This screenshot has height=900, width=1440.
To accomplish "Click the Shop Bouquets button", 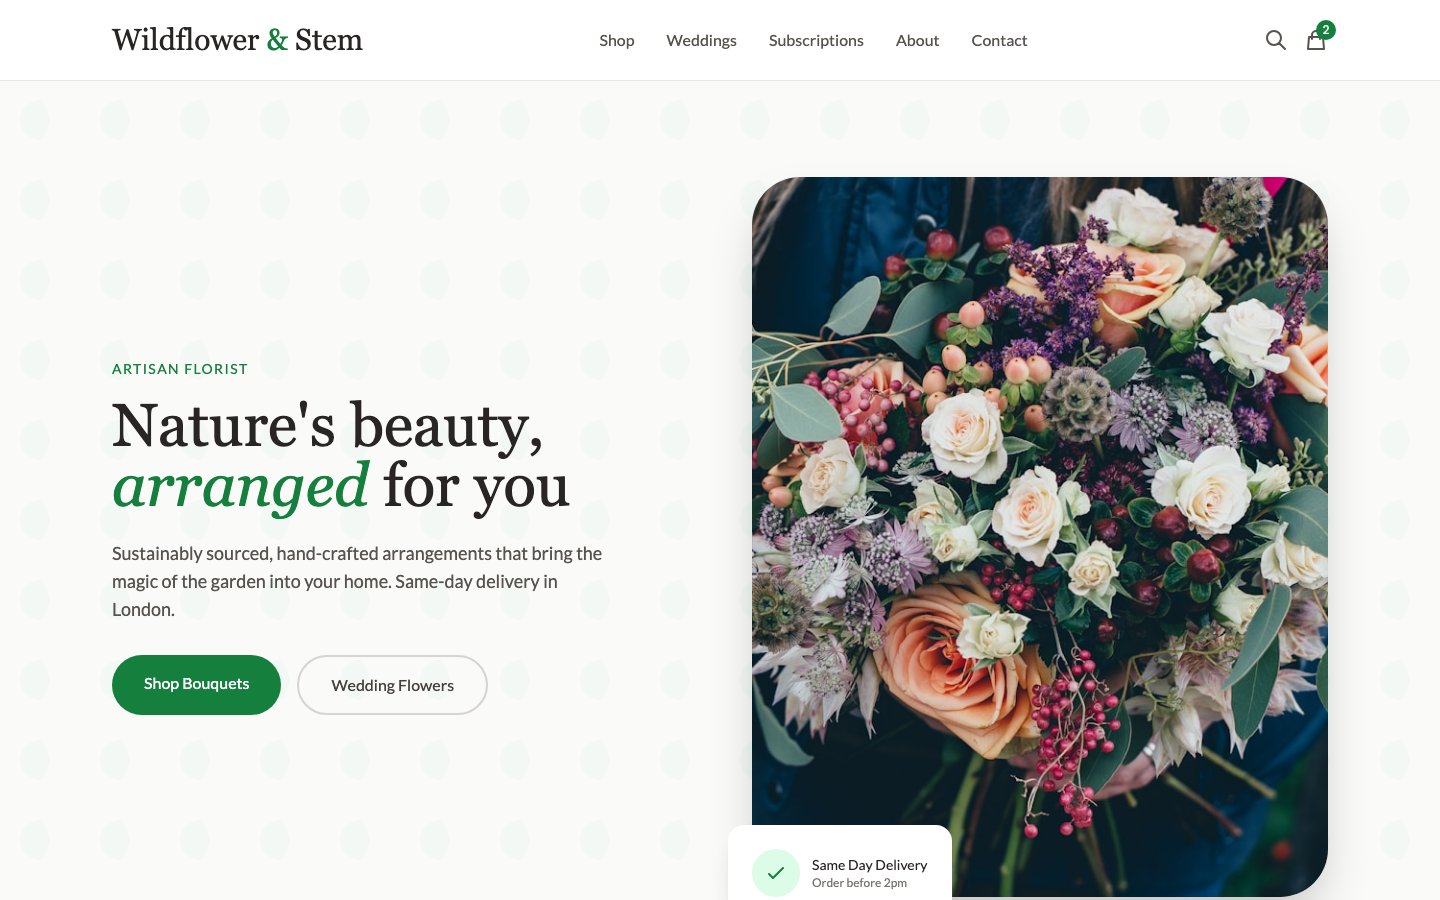I will tap(196, 685).
